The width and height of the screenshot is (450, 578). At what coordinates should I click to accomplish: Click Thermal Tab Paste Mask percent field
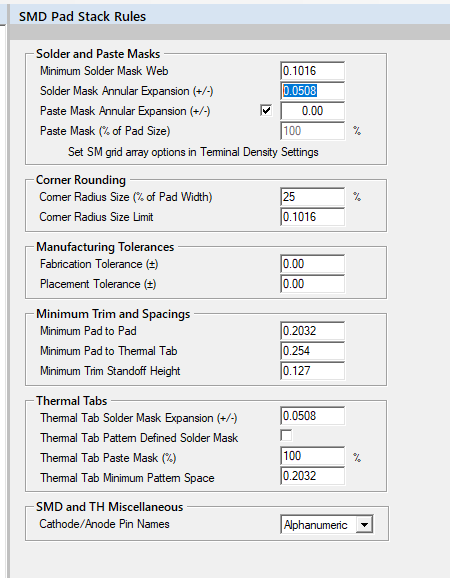[x=312, y=456]
